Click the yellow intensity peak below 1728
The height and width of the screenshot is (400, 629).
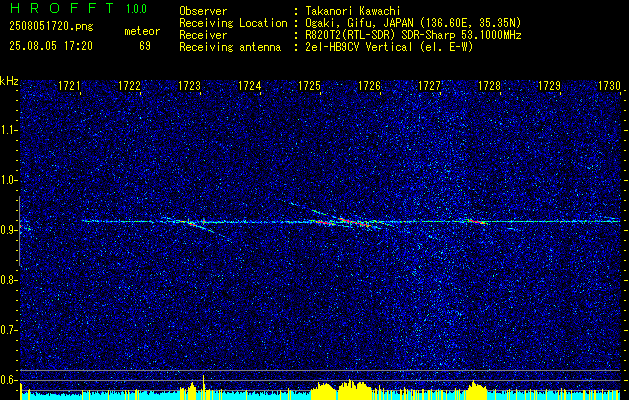[477, 390]
